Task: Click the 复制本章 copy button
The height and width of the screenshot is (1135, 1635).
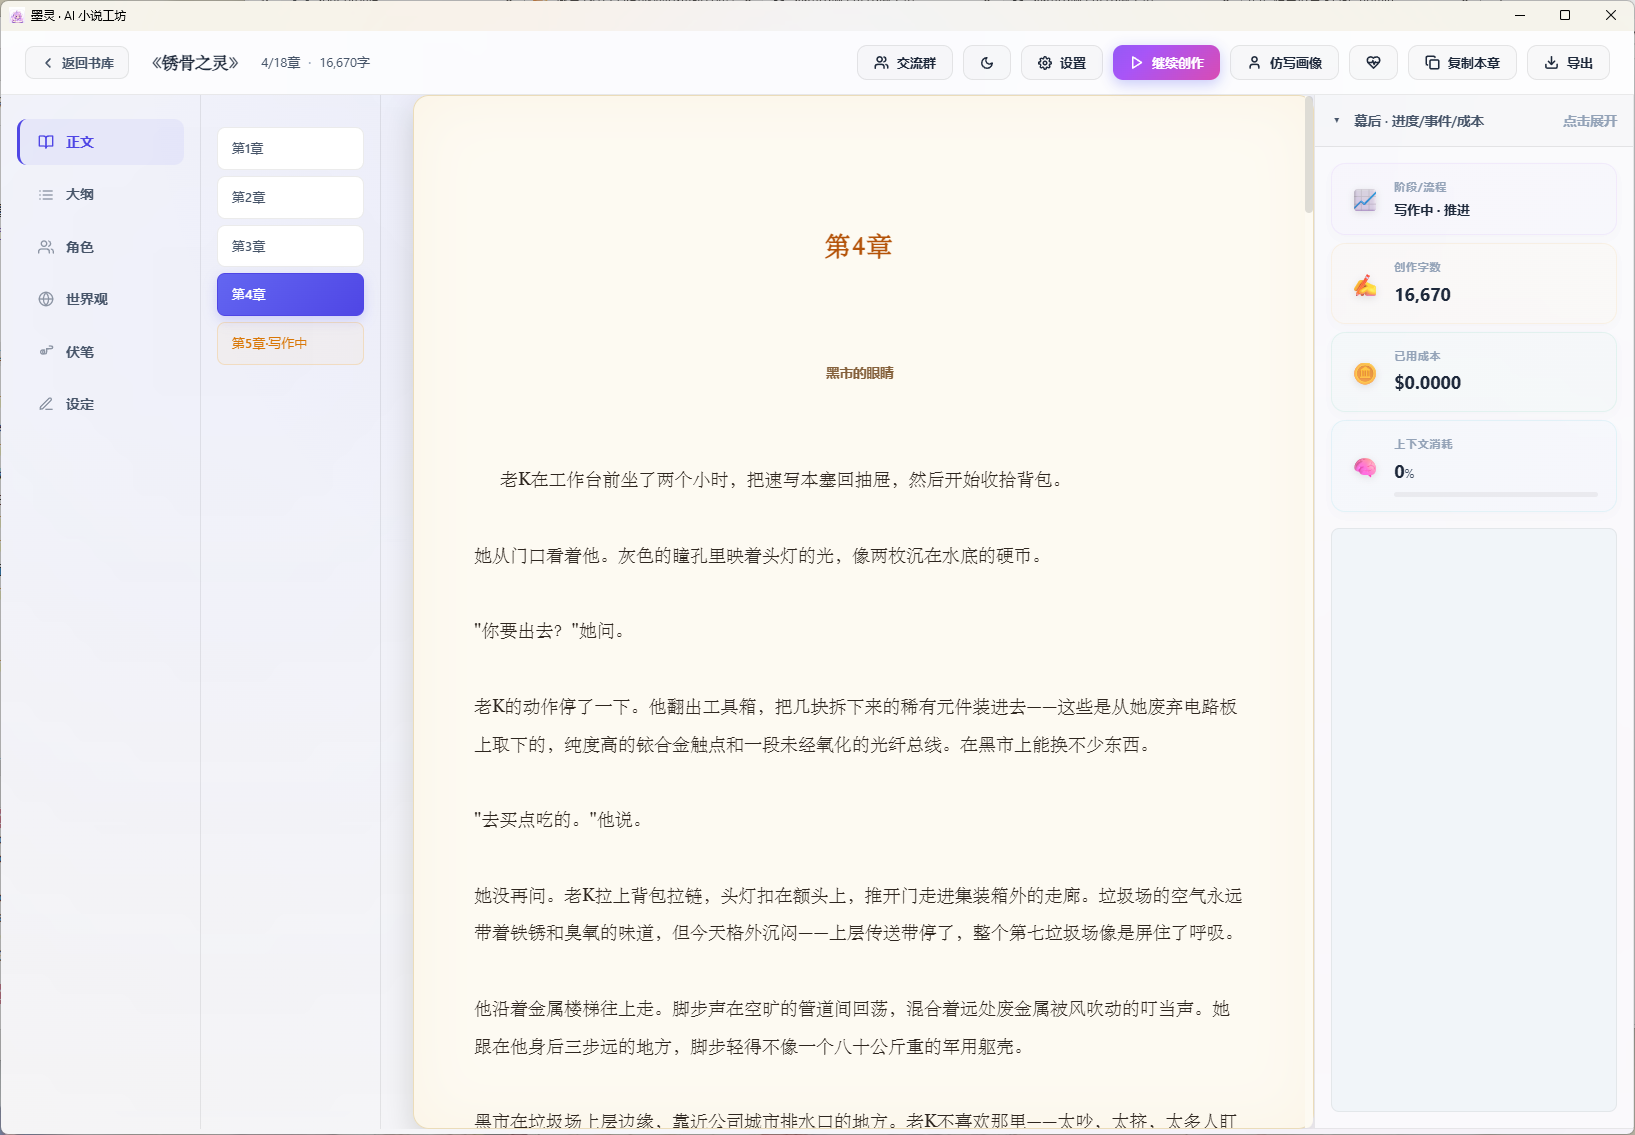Action: (x=1462, y=63)
